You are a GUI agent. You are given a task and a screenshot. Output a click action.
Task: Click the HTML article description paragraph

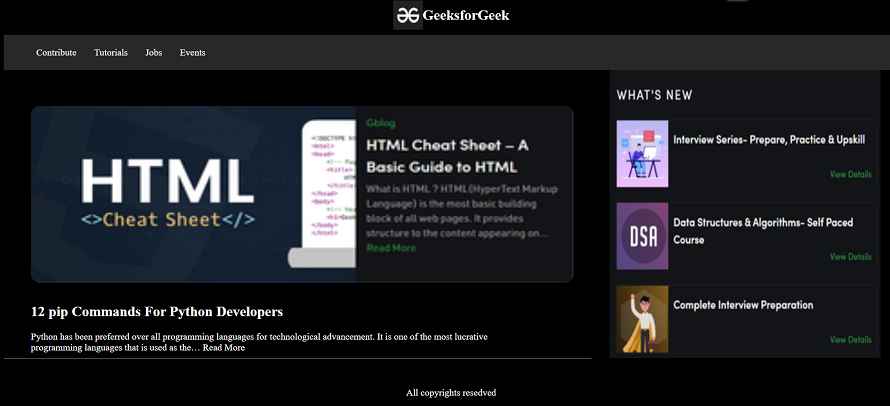pyautogui.click(x=462, y=211)
